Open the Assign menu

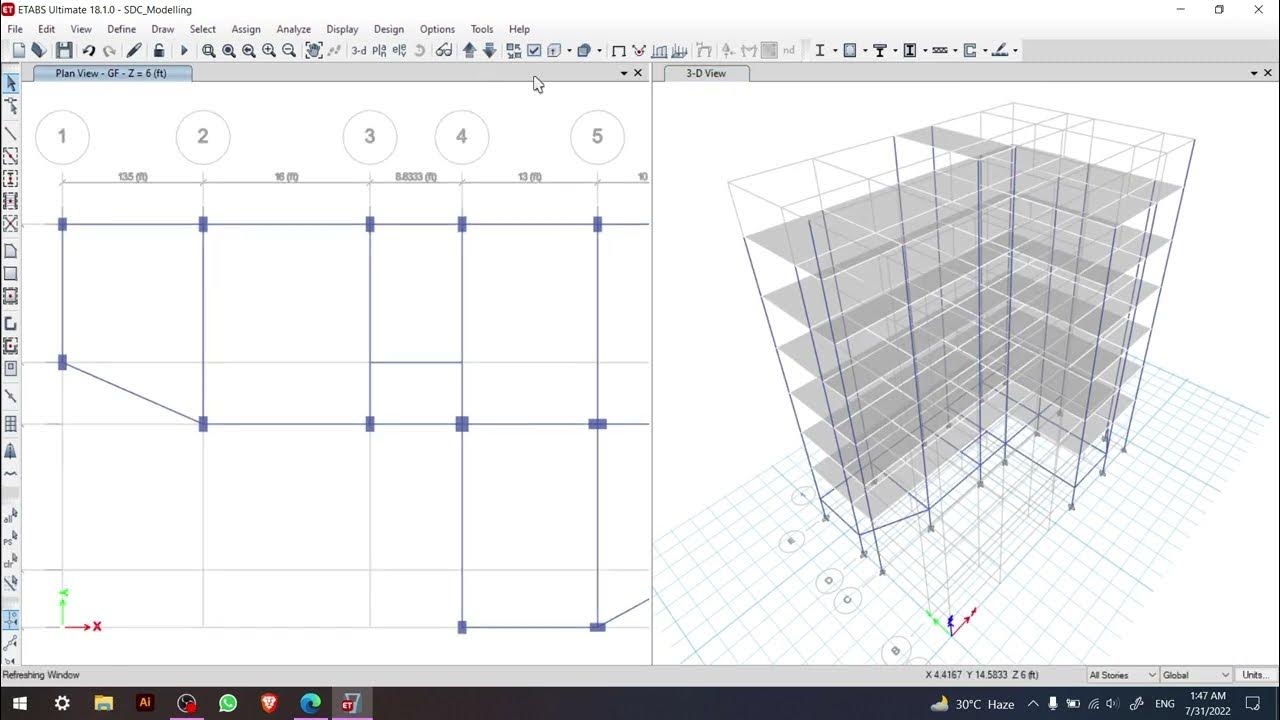[x=246, y=29]
